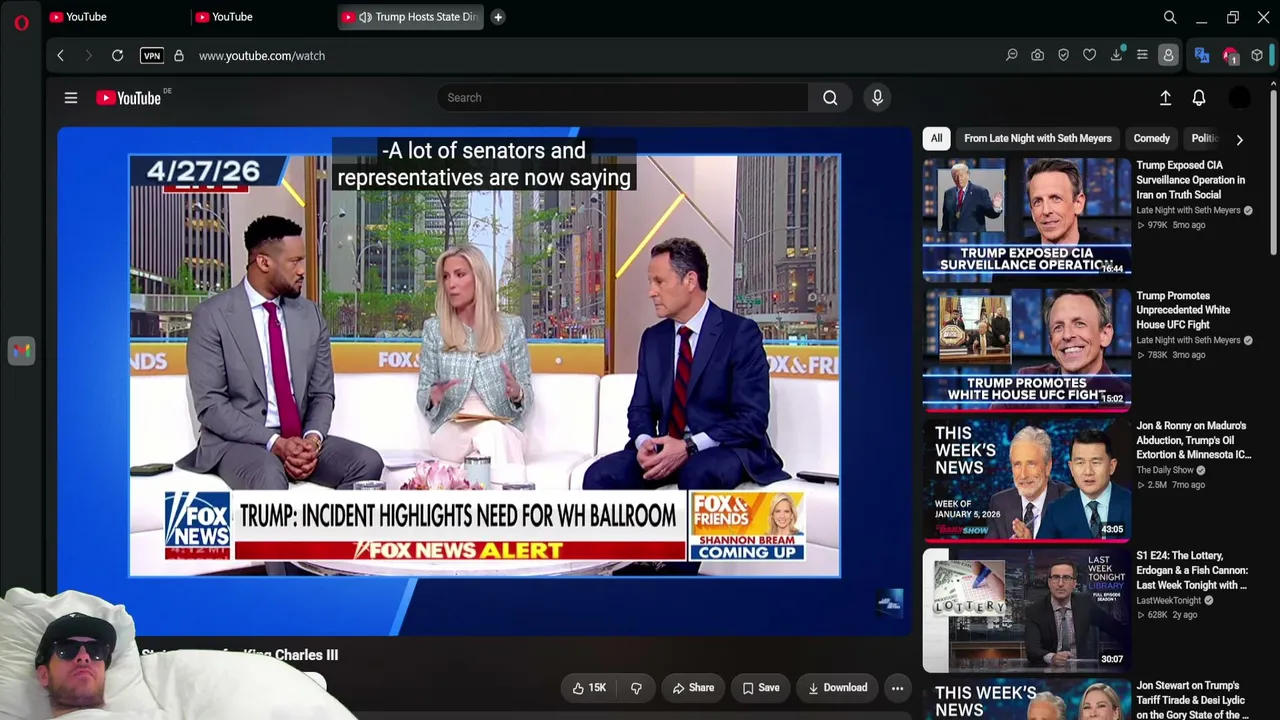Screen dimensions: 1280x720
Task: Open the colorful sidebar app icon
Action: point(21,351)
